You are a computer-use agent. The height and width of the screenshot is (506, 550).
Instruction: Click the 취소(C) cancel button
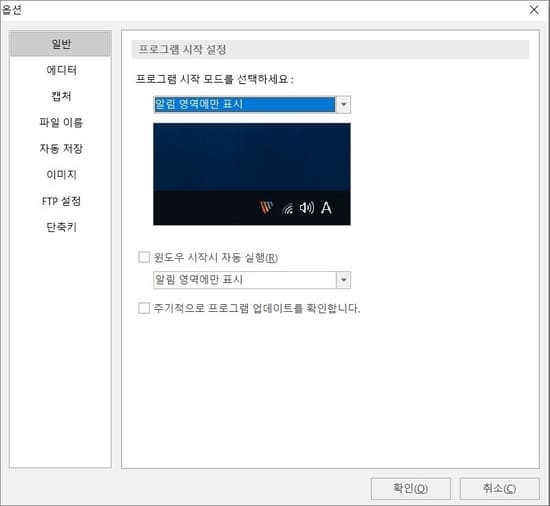coord(499,488)
